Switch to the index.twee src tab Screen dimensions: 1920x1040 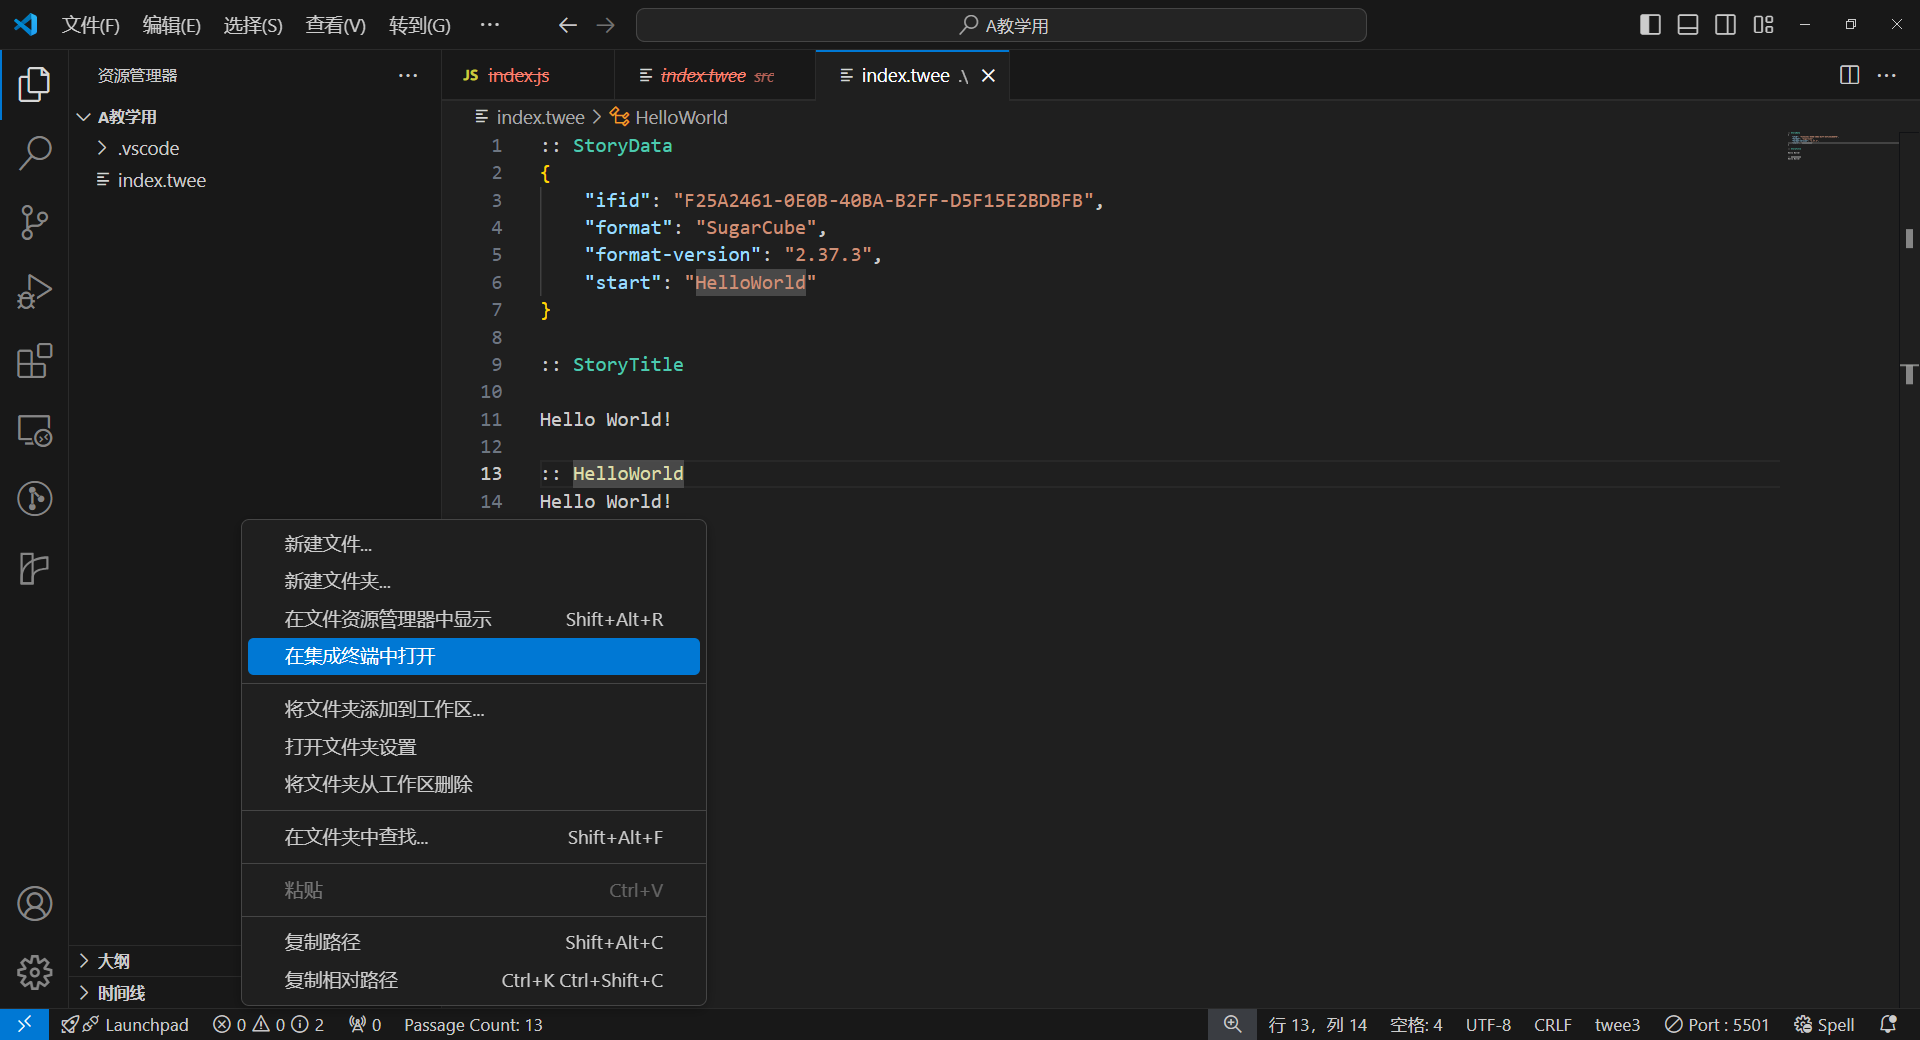[716, 75]
